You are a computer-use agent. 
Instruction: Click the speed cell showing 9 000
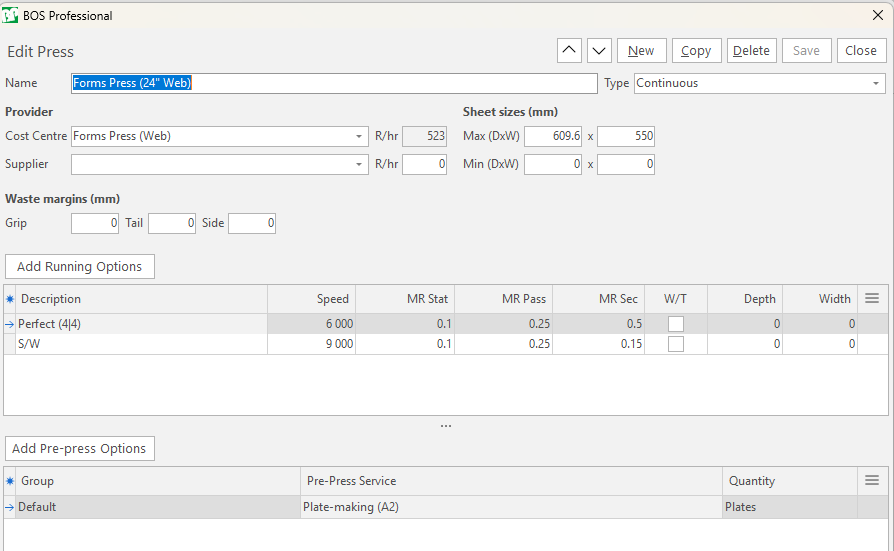[x=311, y=344]
